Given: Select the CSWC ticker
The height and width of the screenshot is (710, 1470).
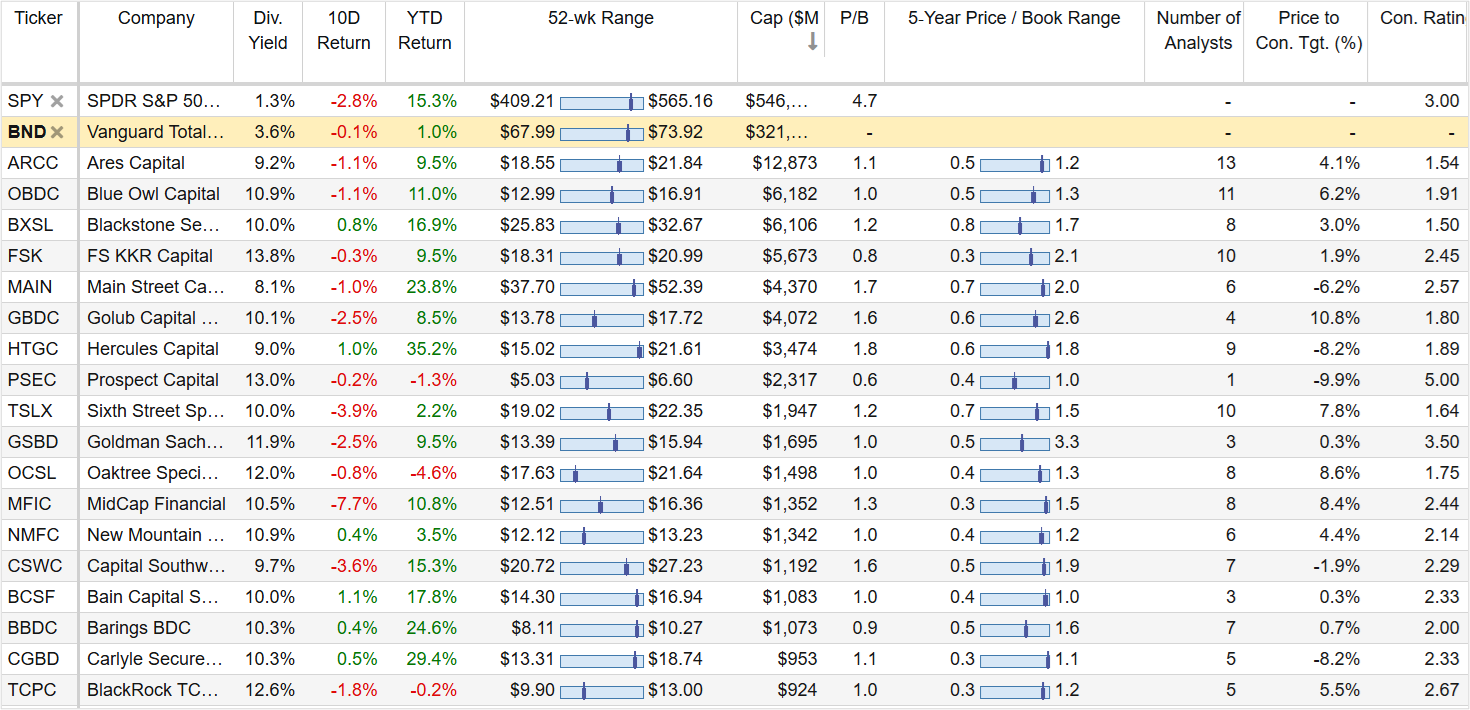Looking at the screenshot, I should point(34,566).
